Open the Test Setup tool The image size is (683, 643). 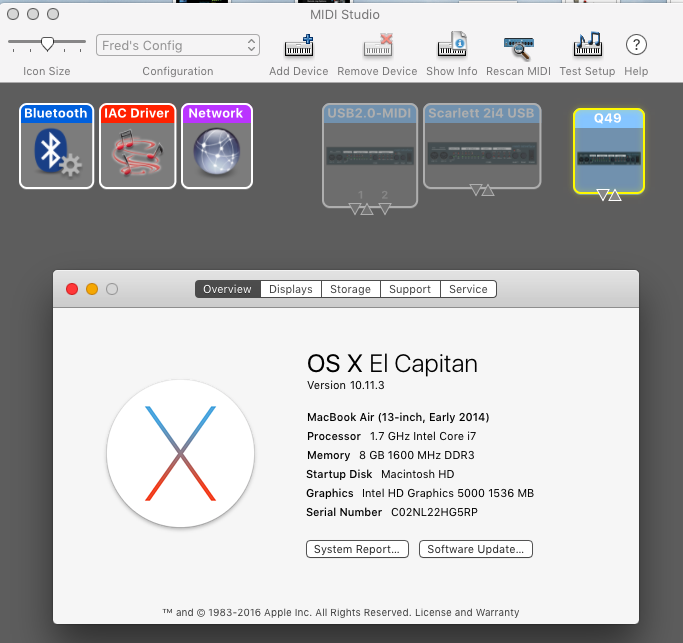[588, 44]
